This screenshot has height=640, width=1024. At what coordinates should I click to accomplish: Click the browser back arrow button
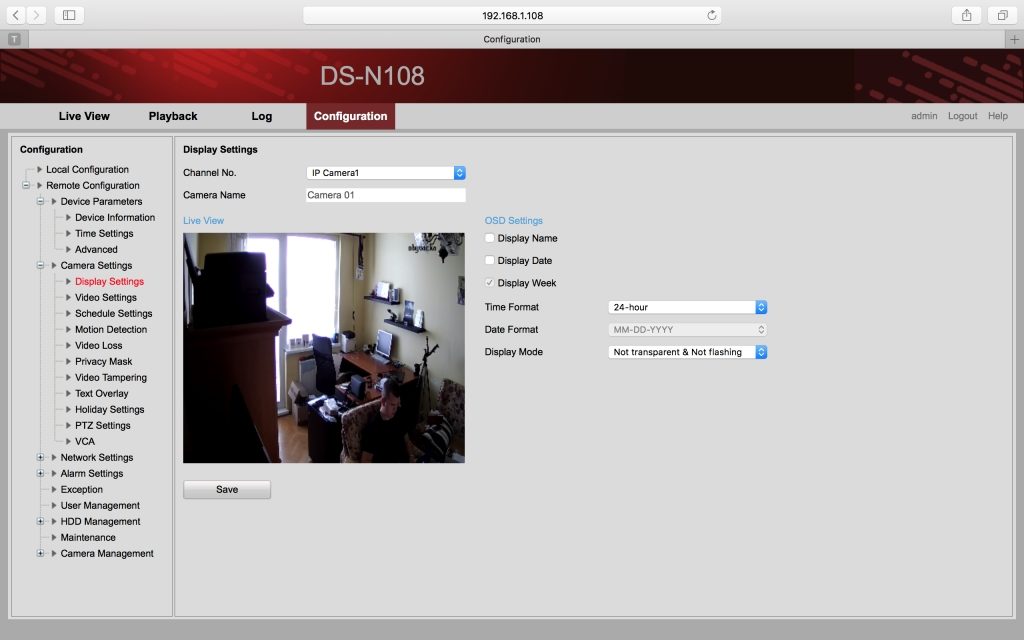pyautogui.click(x=16, y=15)
